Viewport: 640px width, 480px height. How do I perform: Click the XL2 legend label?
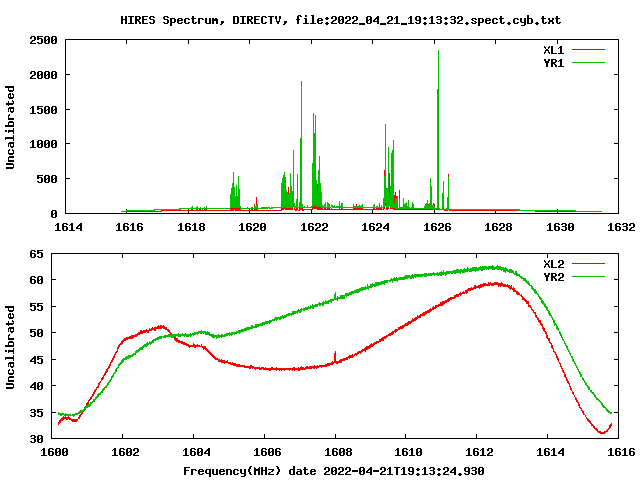click(553, 264)
